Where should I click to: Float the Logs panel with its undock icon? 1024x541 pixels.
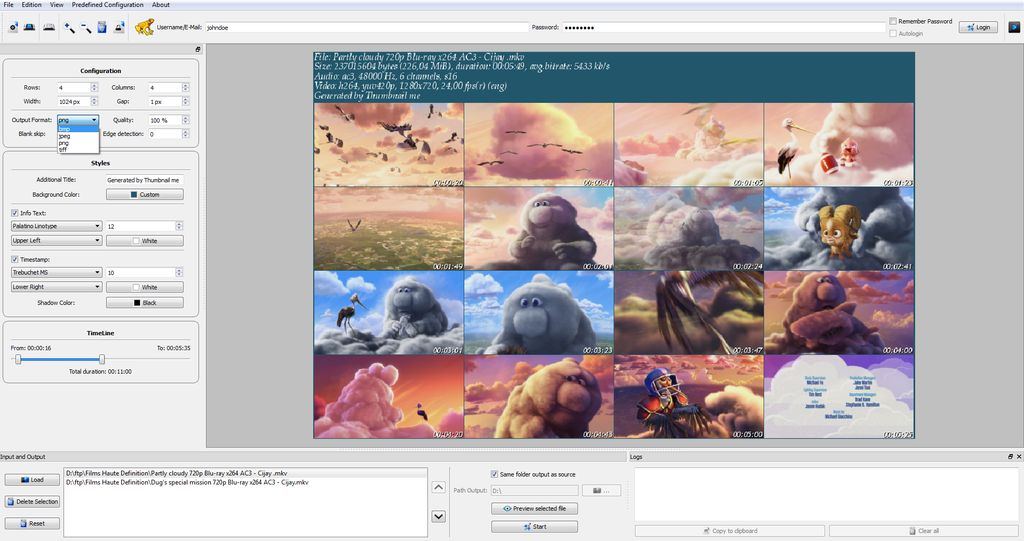[1010, 457]
